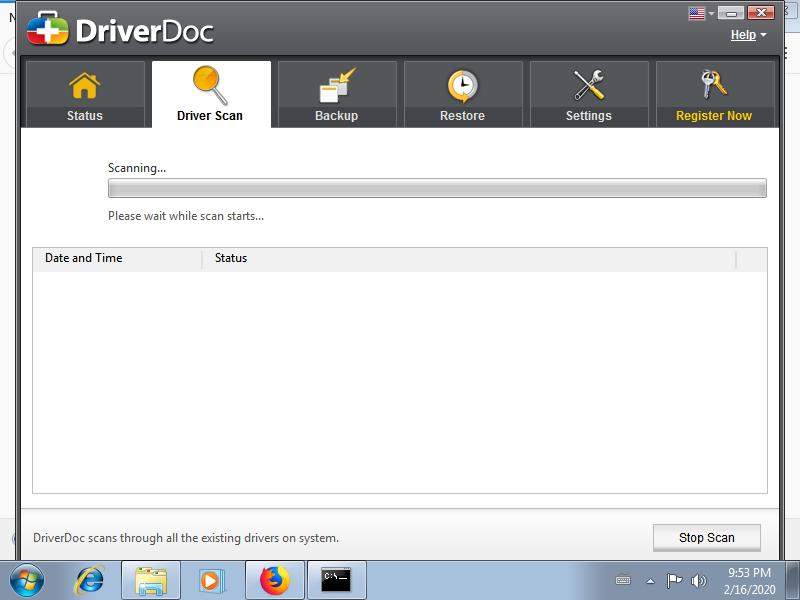The image size is (800, 600).
Task: Select the Driver Scan tab label
Action: (x=210, y=116)
